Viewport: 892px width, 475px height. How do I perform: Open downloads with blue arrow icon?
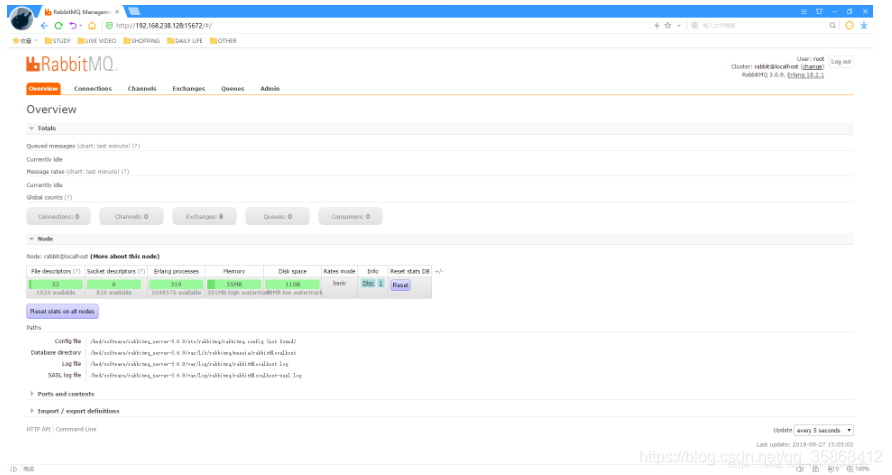point(864,26)
